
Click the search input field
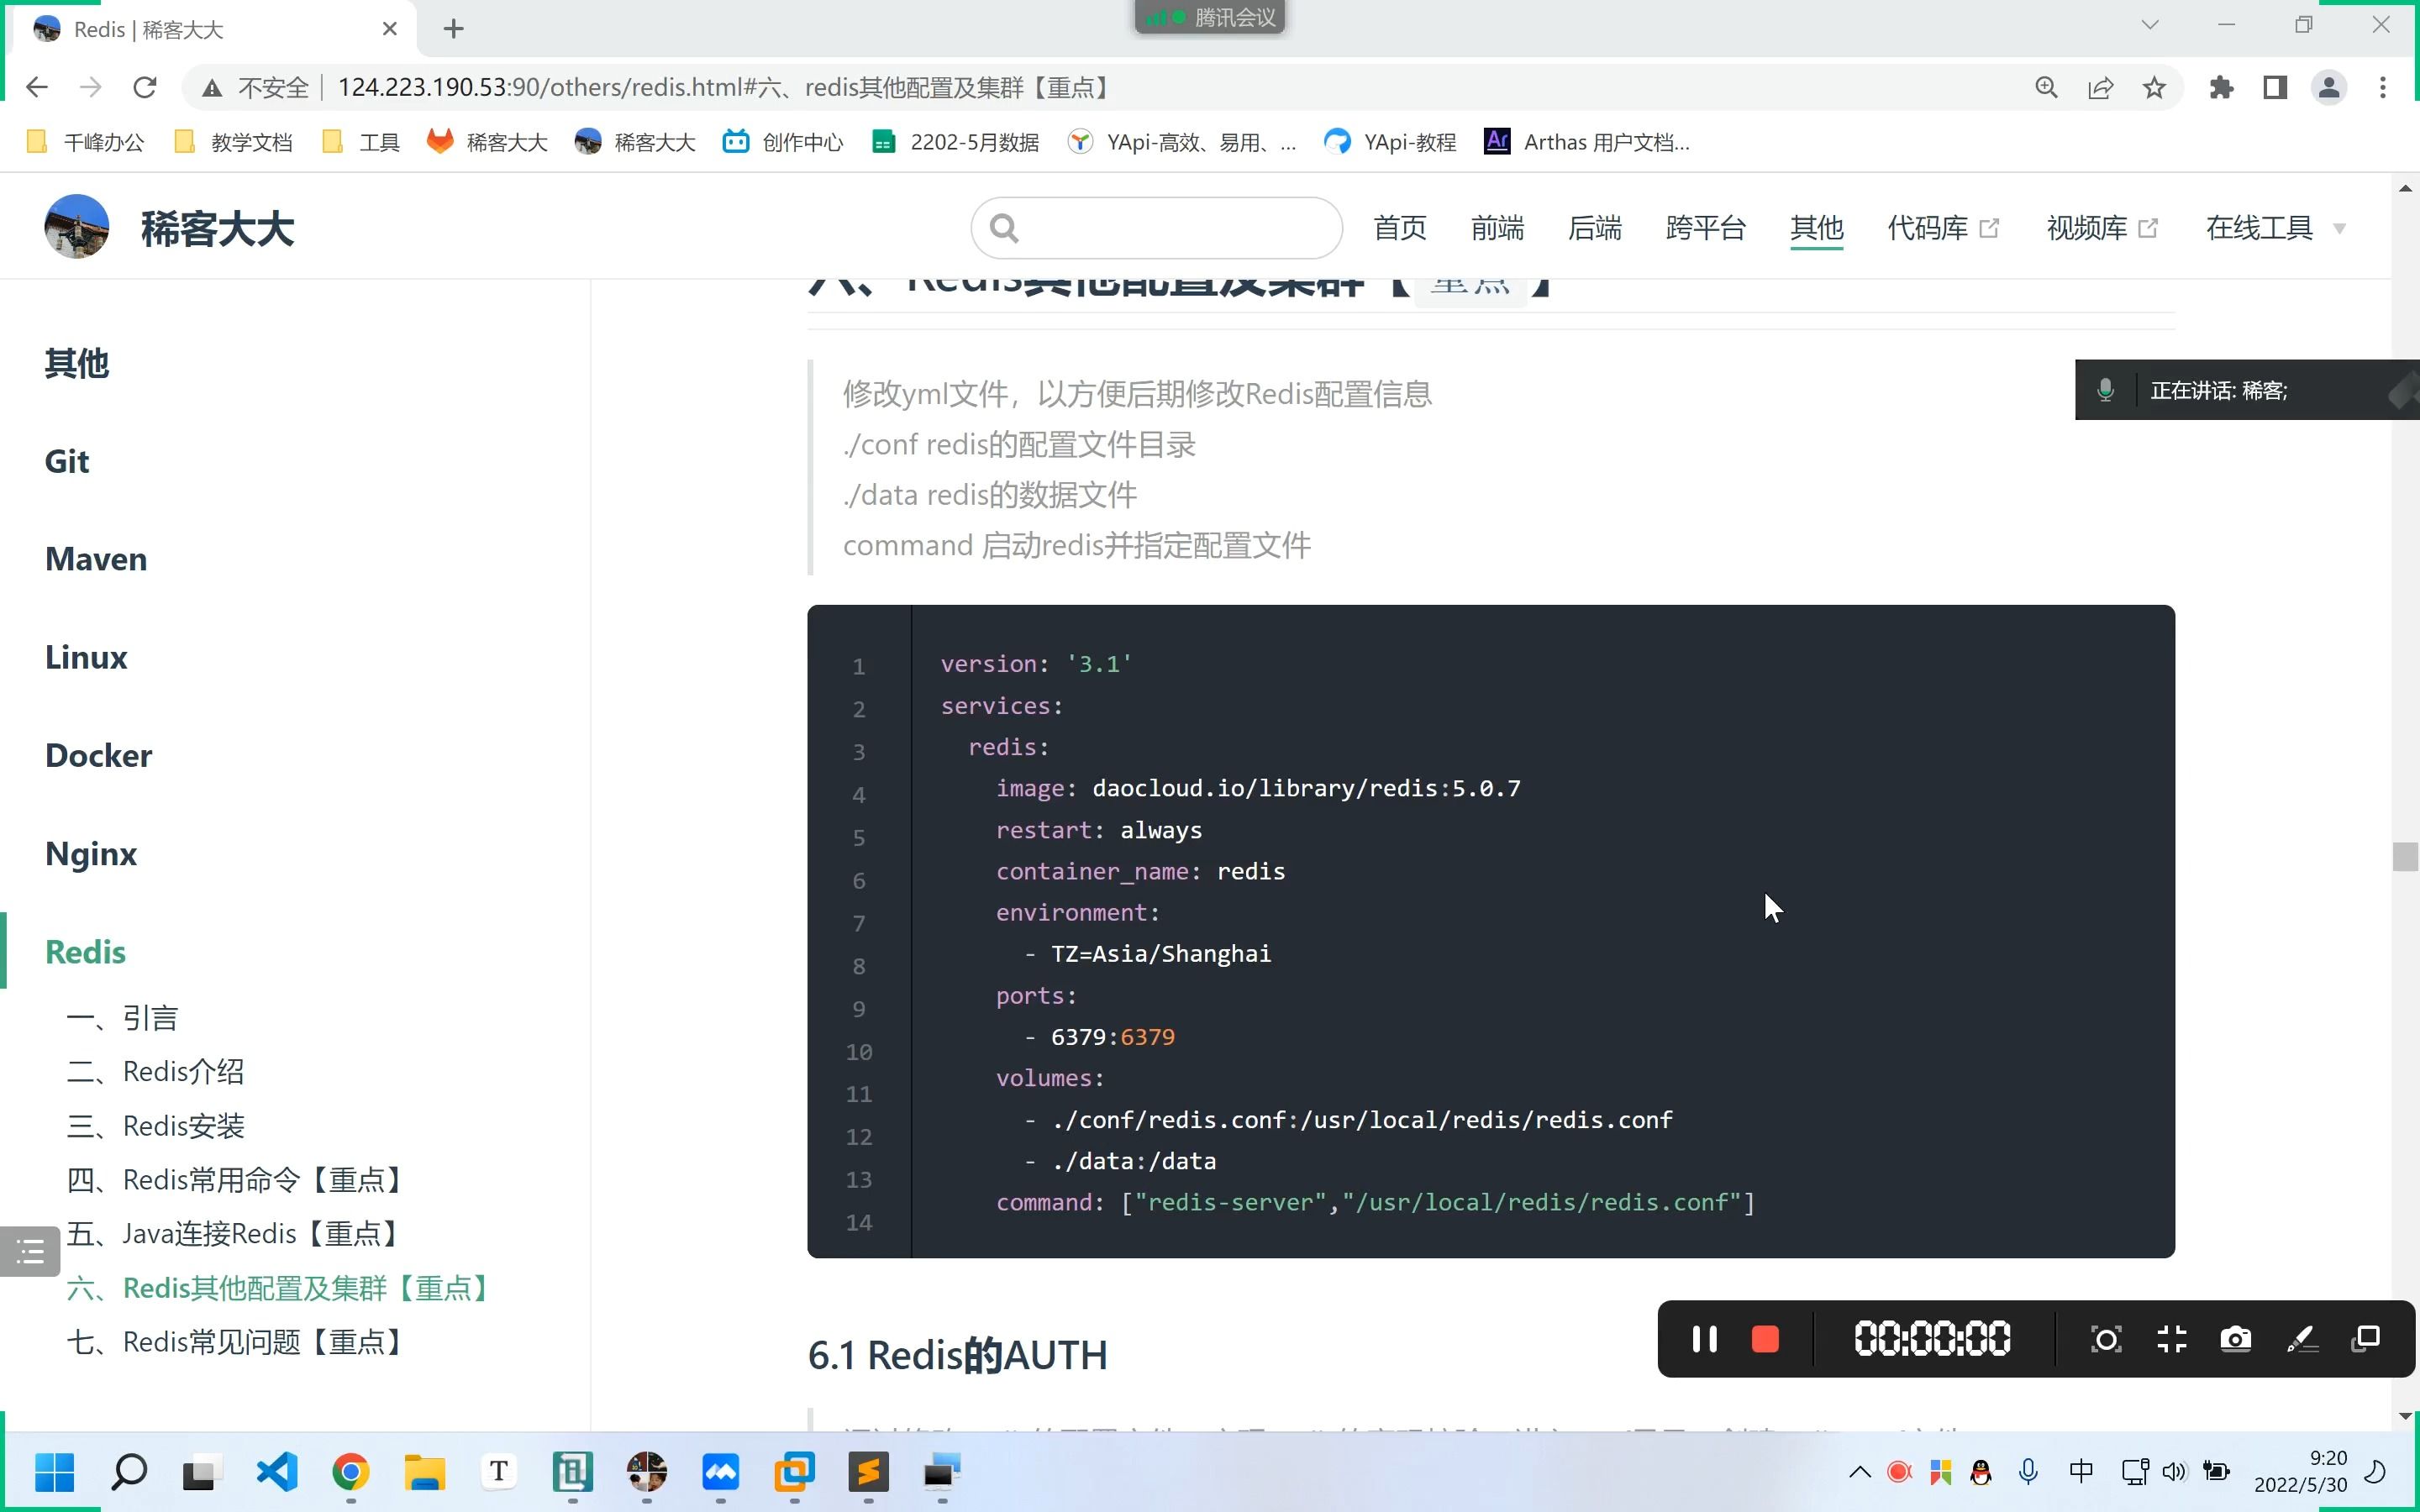click(1157, 227)
